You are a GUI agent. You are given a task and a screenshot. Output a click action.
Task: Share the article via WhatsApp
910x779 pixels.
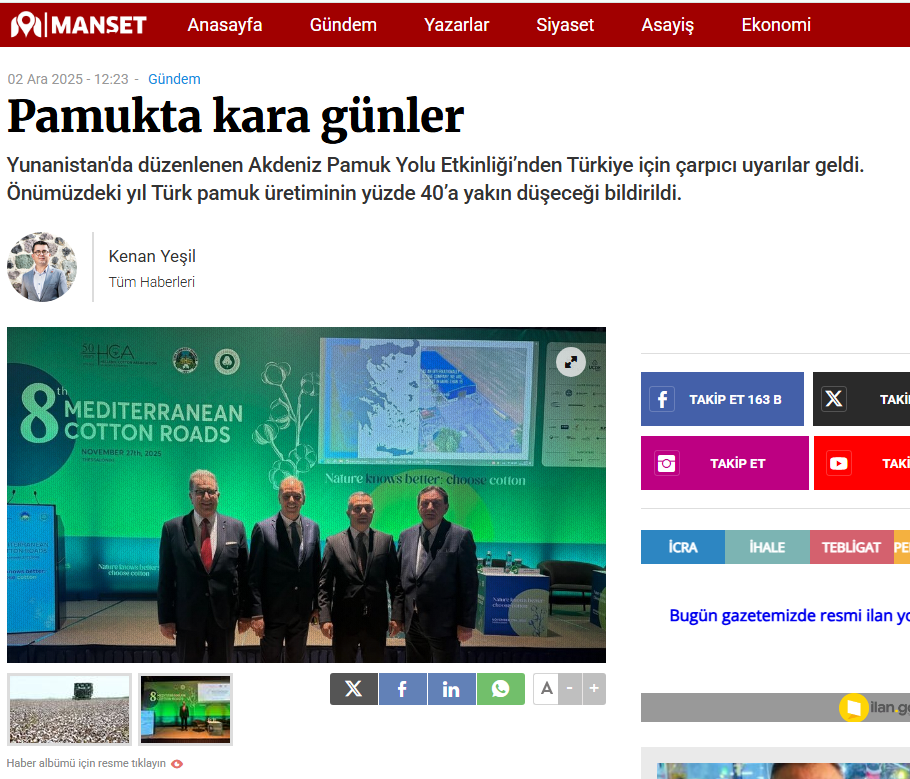(x=500, y=689)
